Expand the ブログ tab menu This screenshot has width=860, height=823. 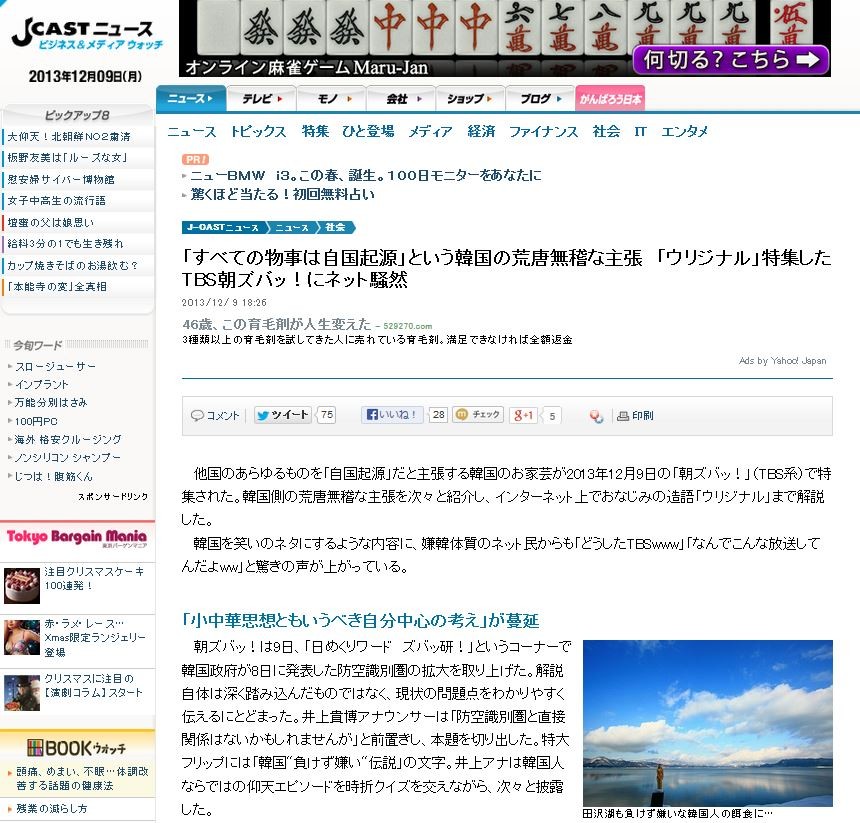[540, 99]
